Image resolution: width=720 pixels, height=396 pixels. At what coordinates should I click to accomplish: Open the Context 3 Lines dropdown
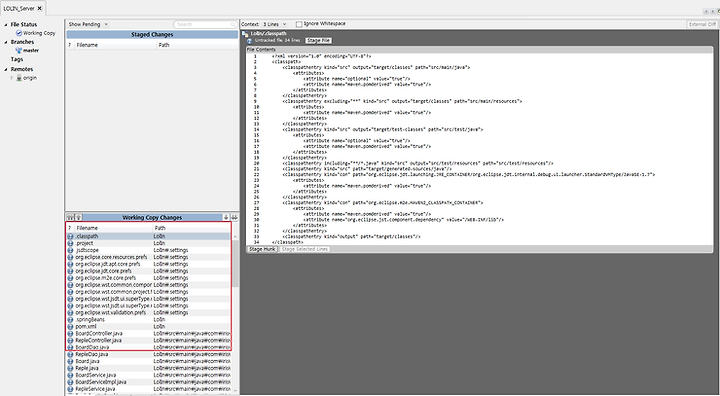[275, 24]
